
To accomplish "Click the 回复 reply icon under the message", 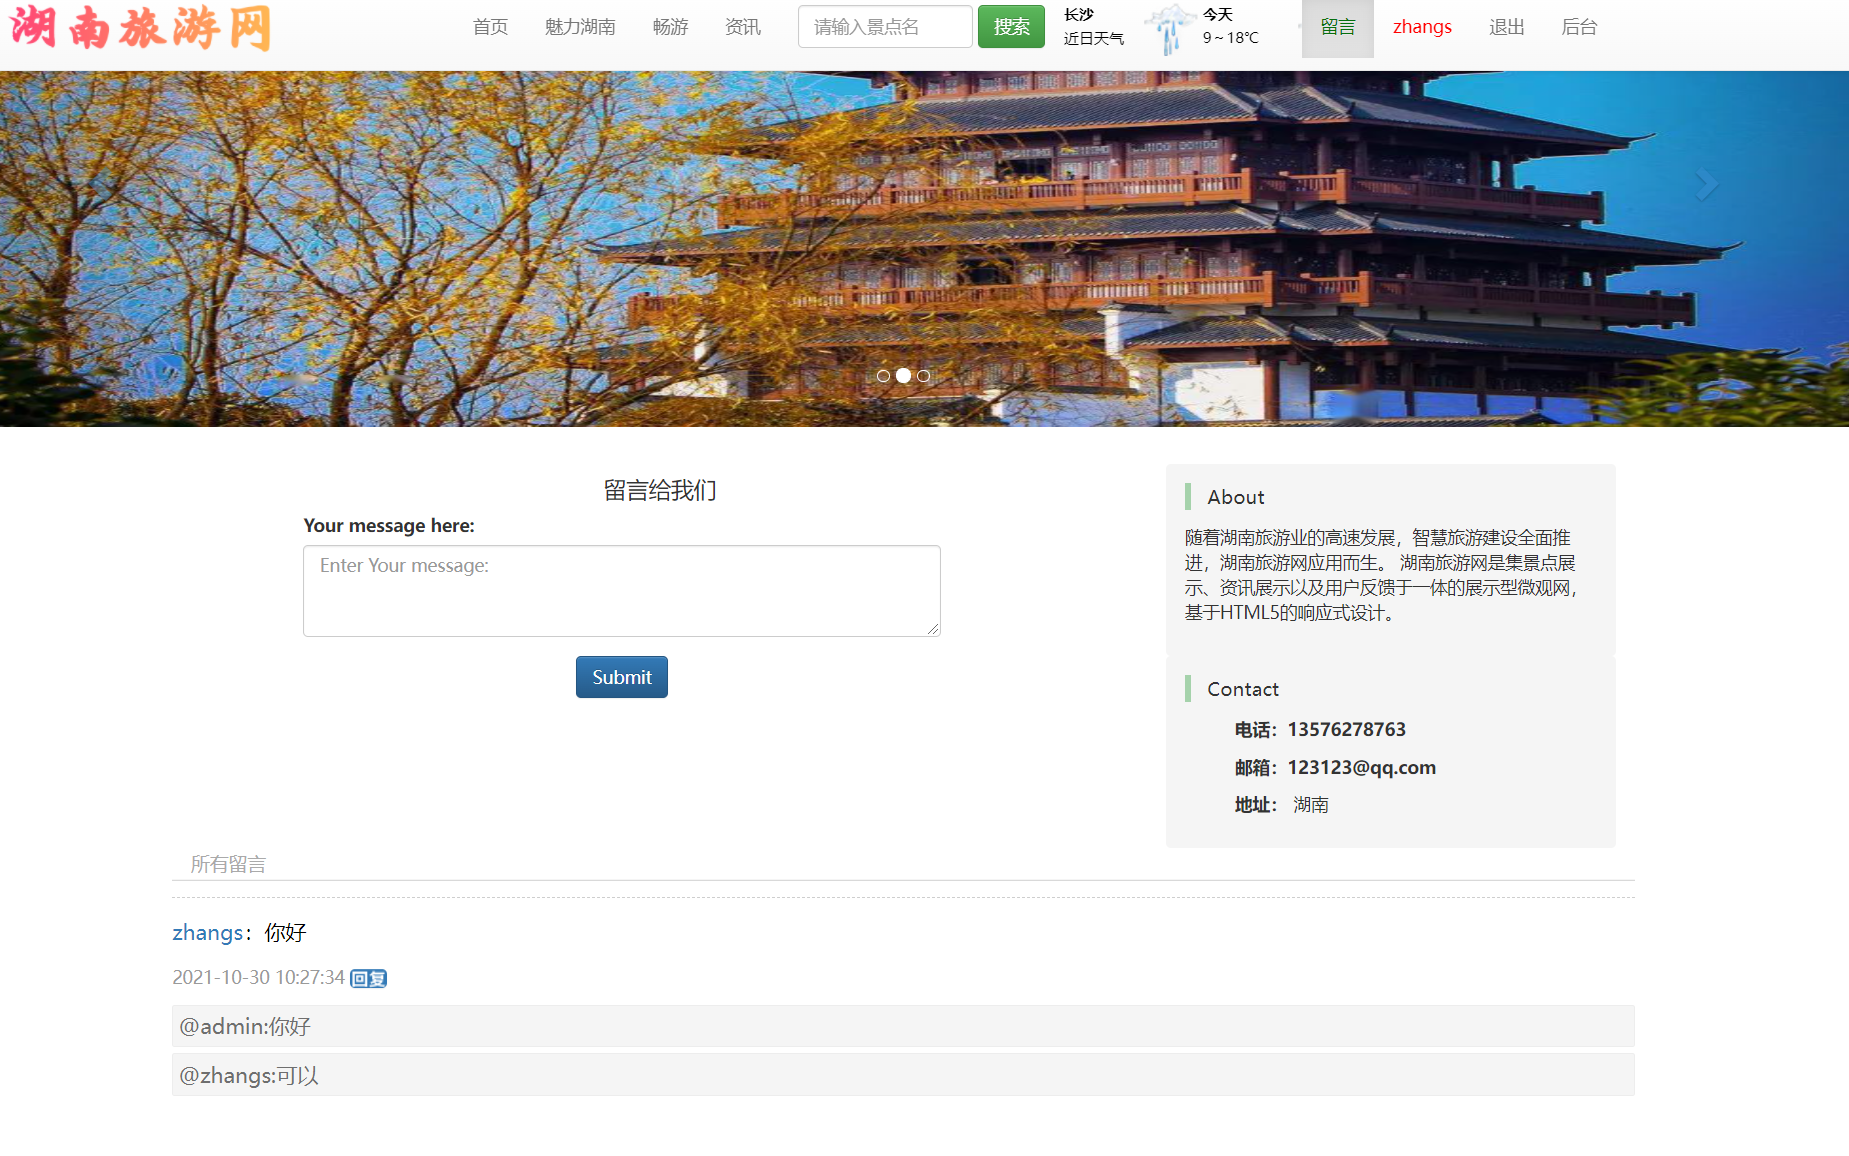I will pos(368,978).
